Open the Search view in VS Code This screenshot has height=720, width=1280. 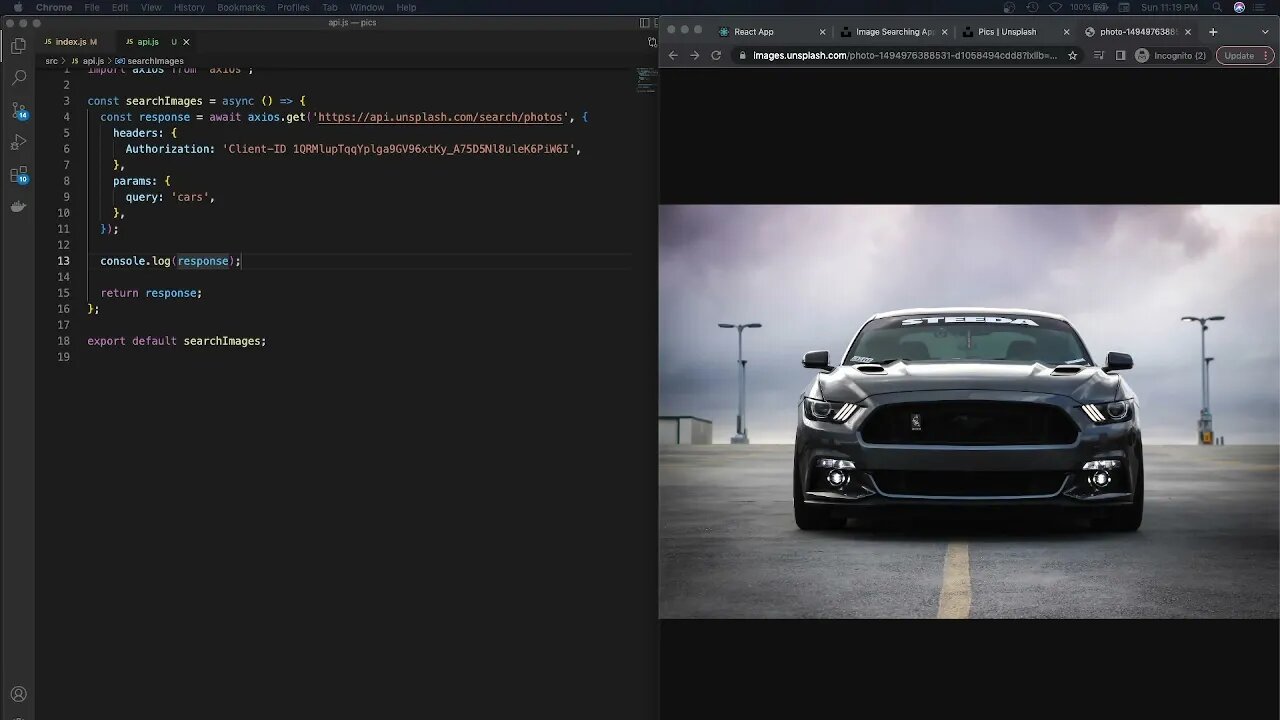point(18,77)
